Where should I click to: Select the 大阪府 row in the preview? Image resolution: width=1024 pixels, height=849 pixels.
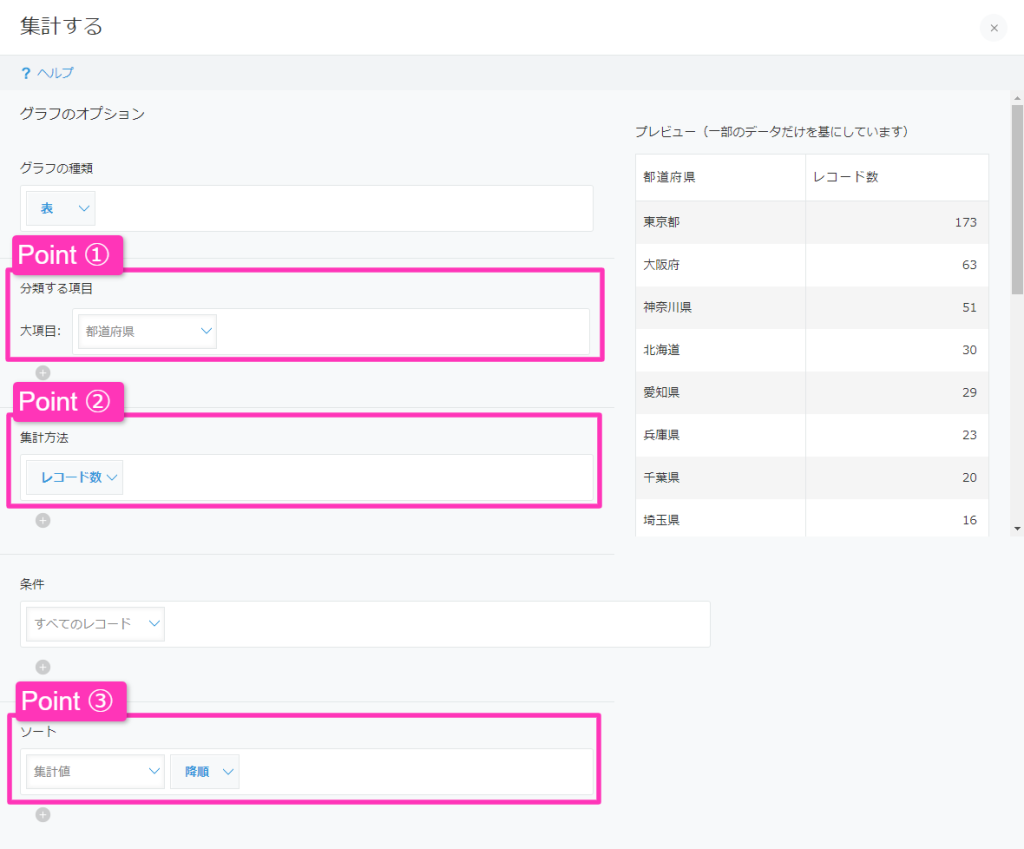pyautogui.click(x=812, y=264)
